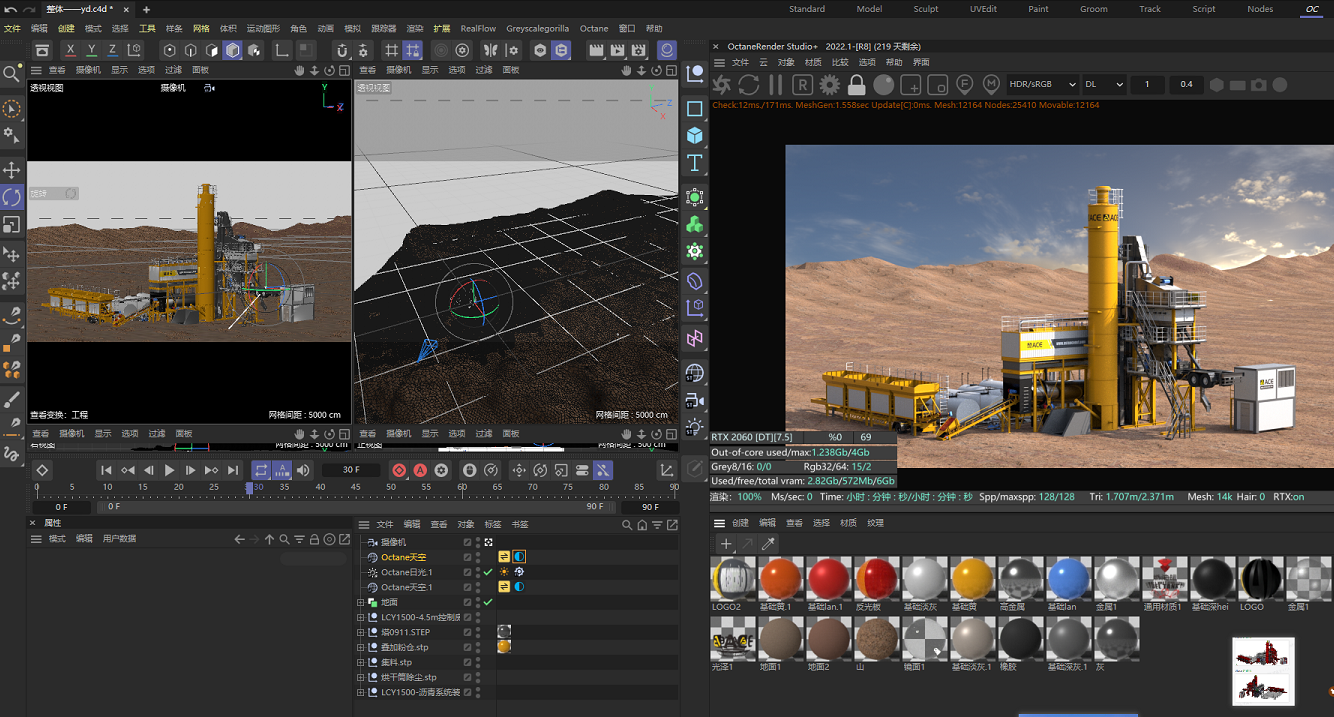This screenshot has width=1334, height=717.
Task: Select the Text spline tool icon
Action: 695,162
